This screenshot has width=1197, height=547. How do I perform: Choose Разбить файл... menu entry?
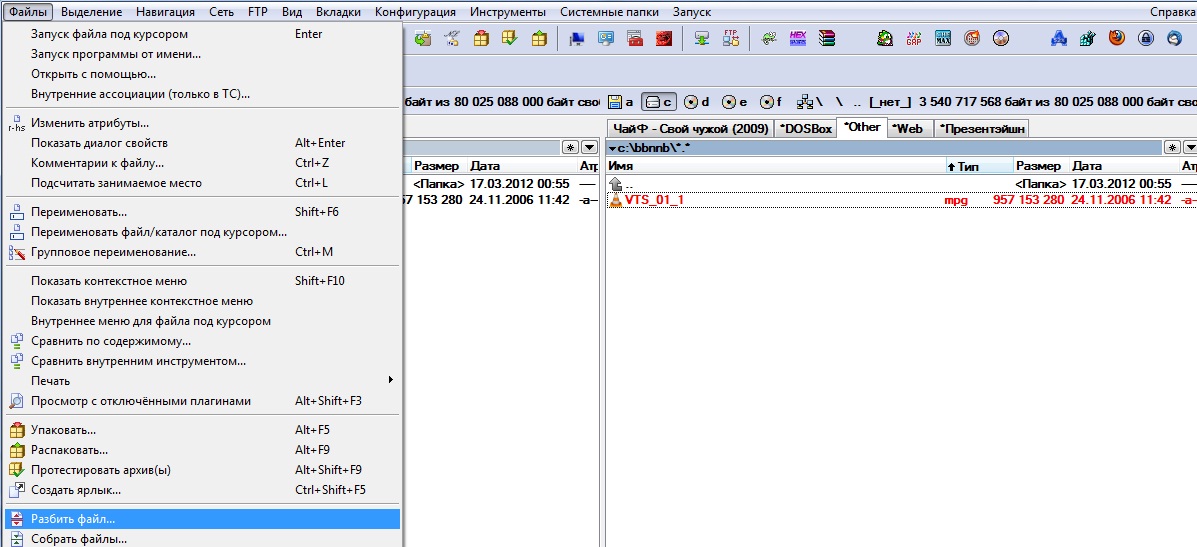(202, 519)
